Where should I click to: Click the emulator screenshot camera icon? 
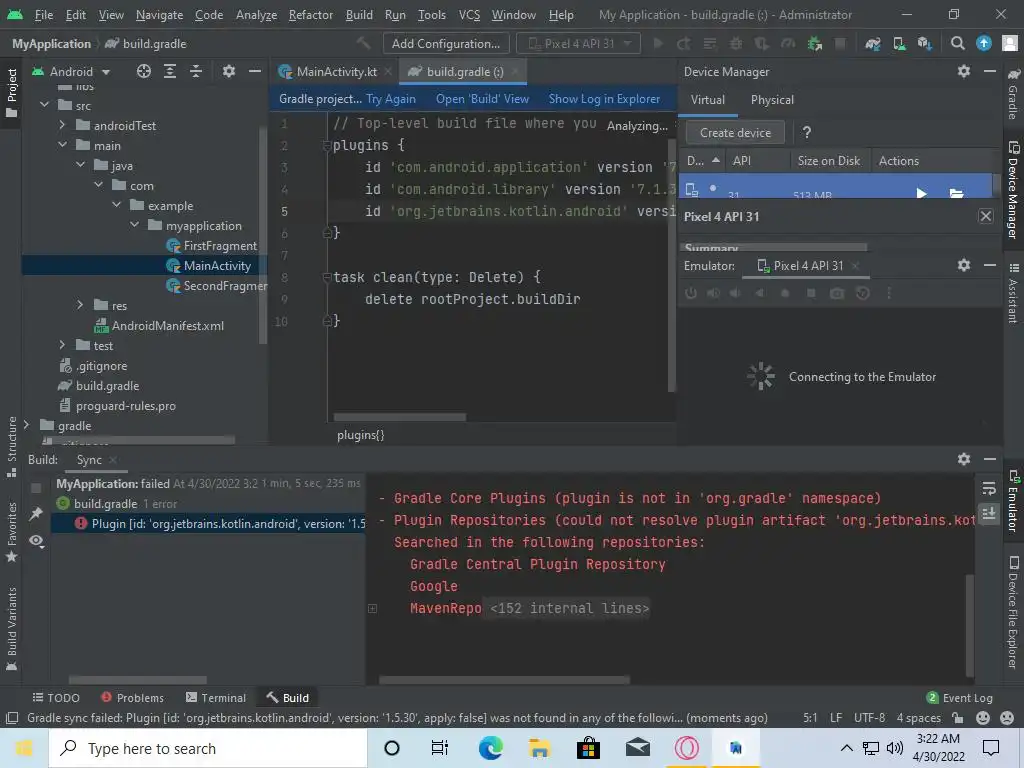837,293
